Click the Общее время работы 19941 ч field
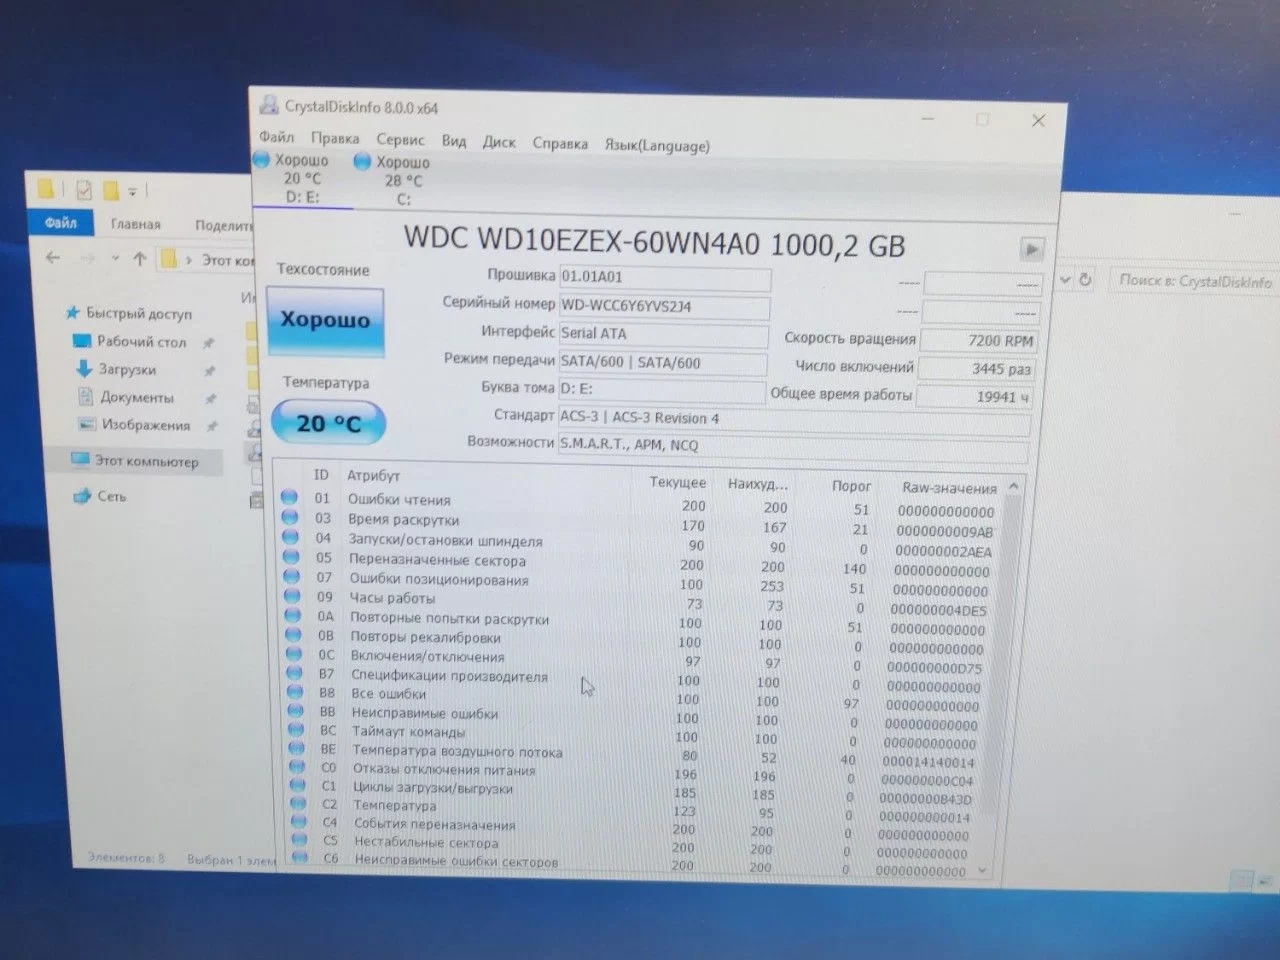The width and height of the screenshot is (1280, 960). 974,397
